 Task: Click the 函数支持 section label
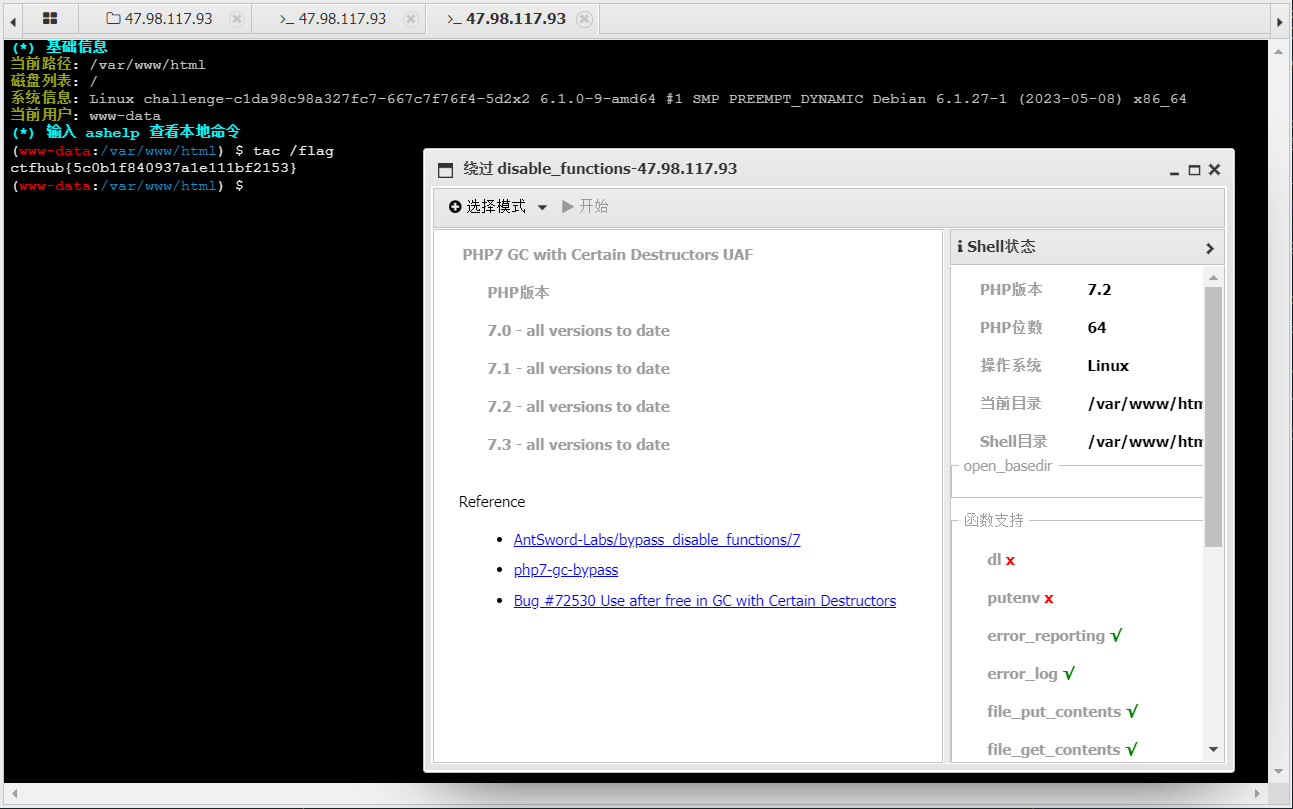994,520
